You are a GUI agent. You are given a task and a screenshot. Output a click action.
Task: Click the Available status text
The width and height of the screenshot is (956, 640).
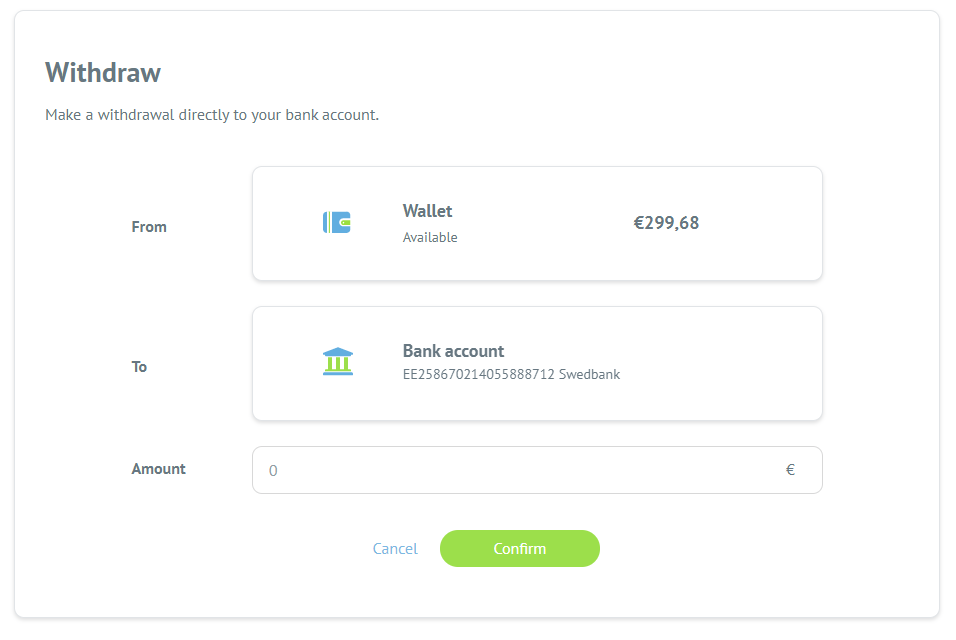[x=430, y=238]
